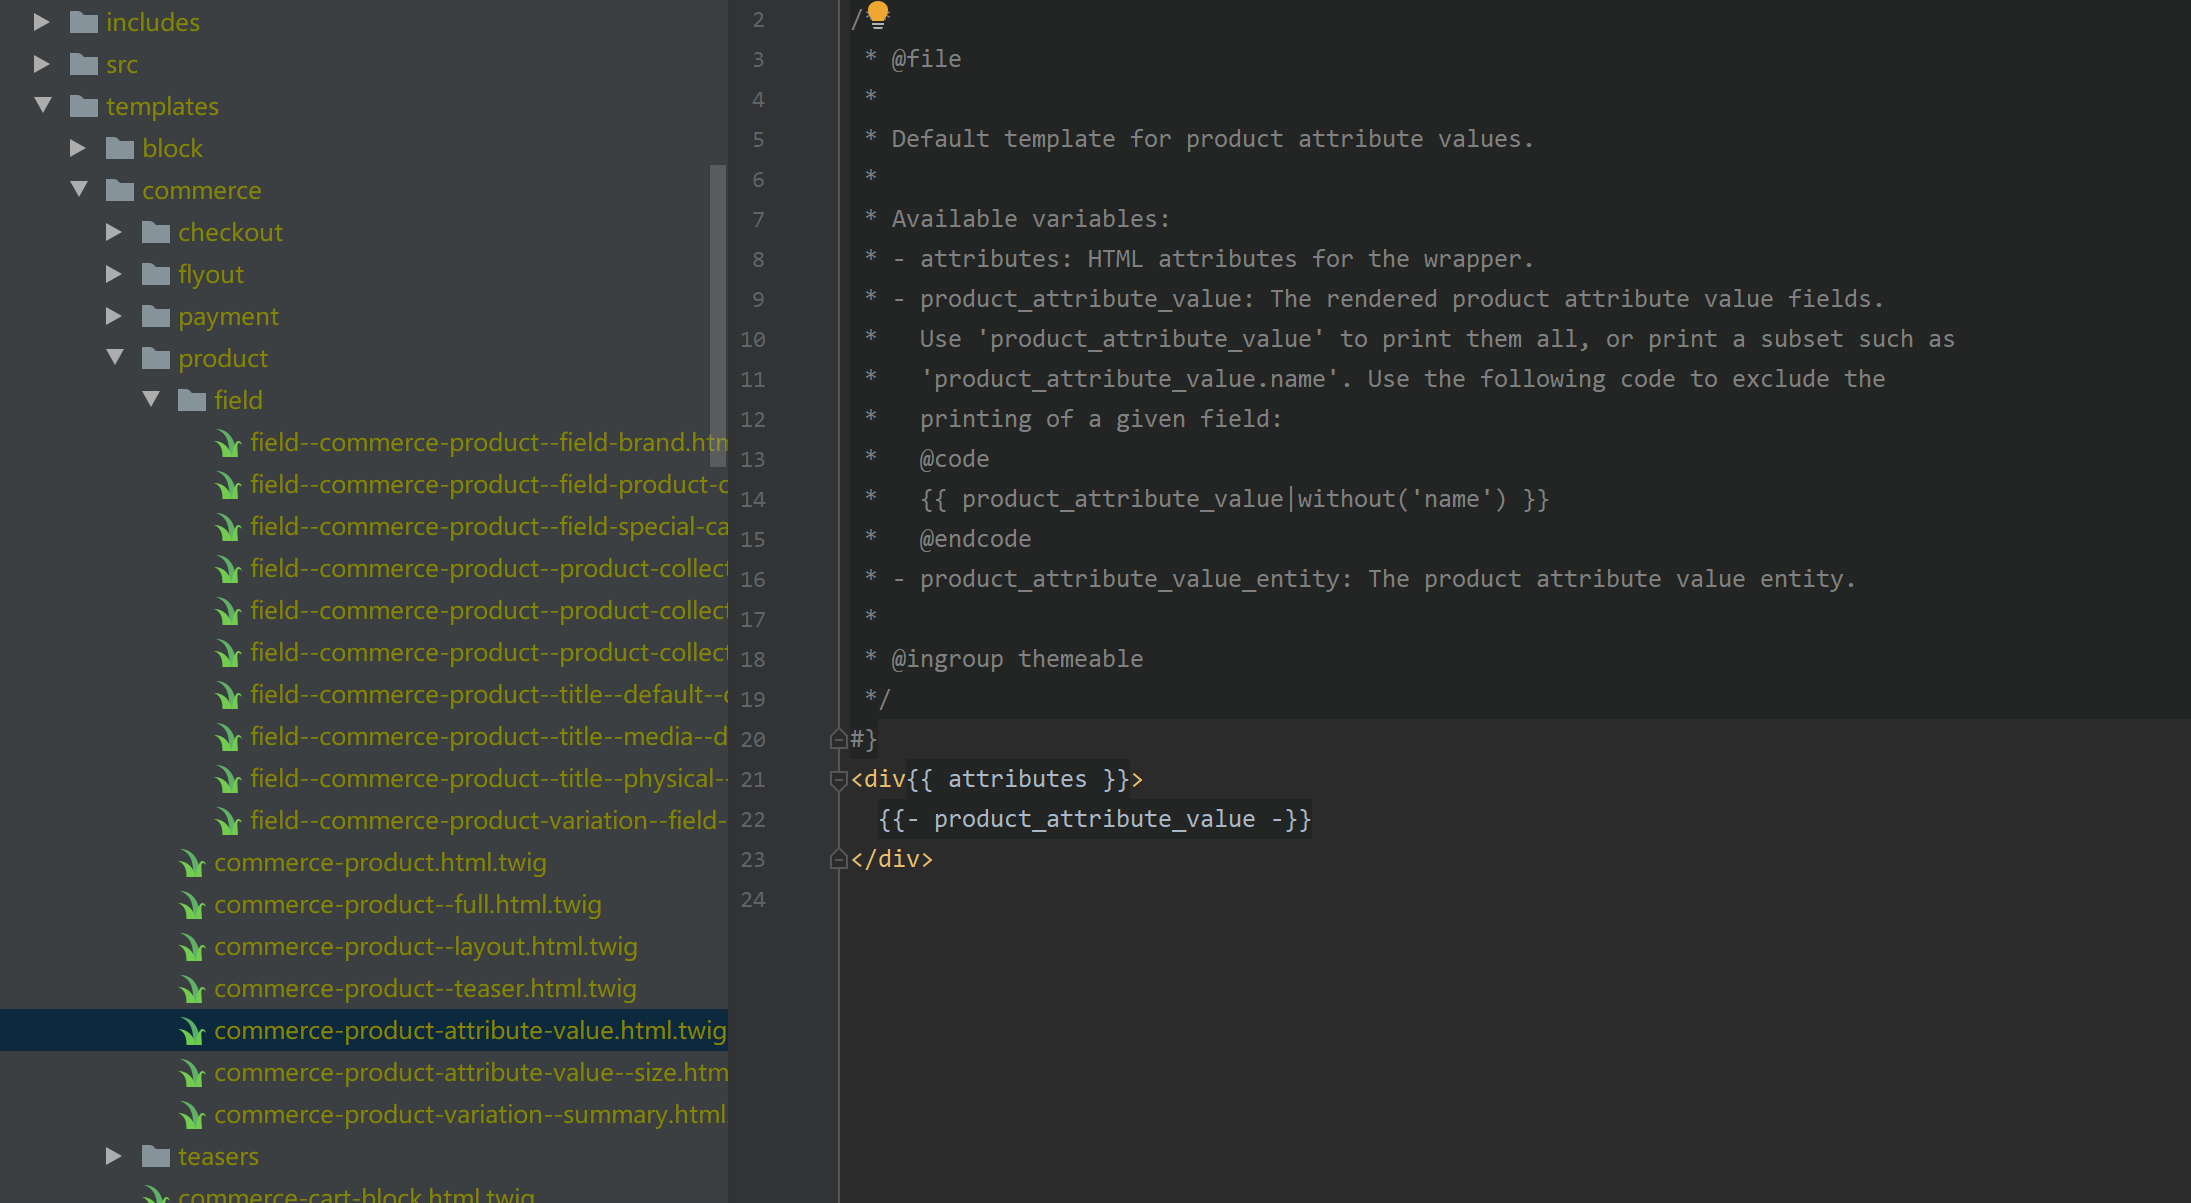Image resolution: width=2191 pixels, height=1203 pixels.
Task: Click the yellow lightbulb intention icon
Action: 878,14
